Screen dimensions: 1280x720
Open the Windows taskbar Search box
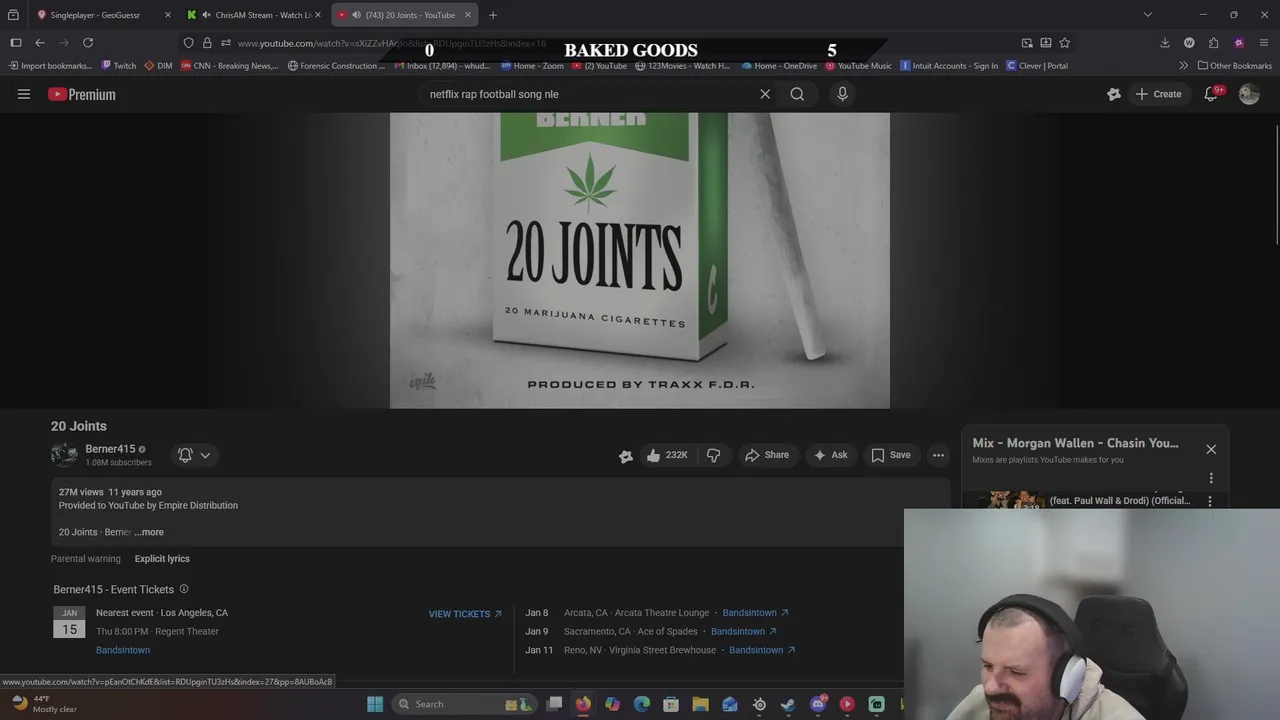tap(463, 704)
